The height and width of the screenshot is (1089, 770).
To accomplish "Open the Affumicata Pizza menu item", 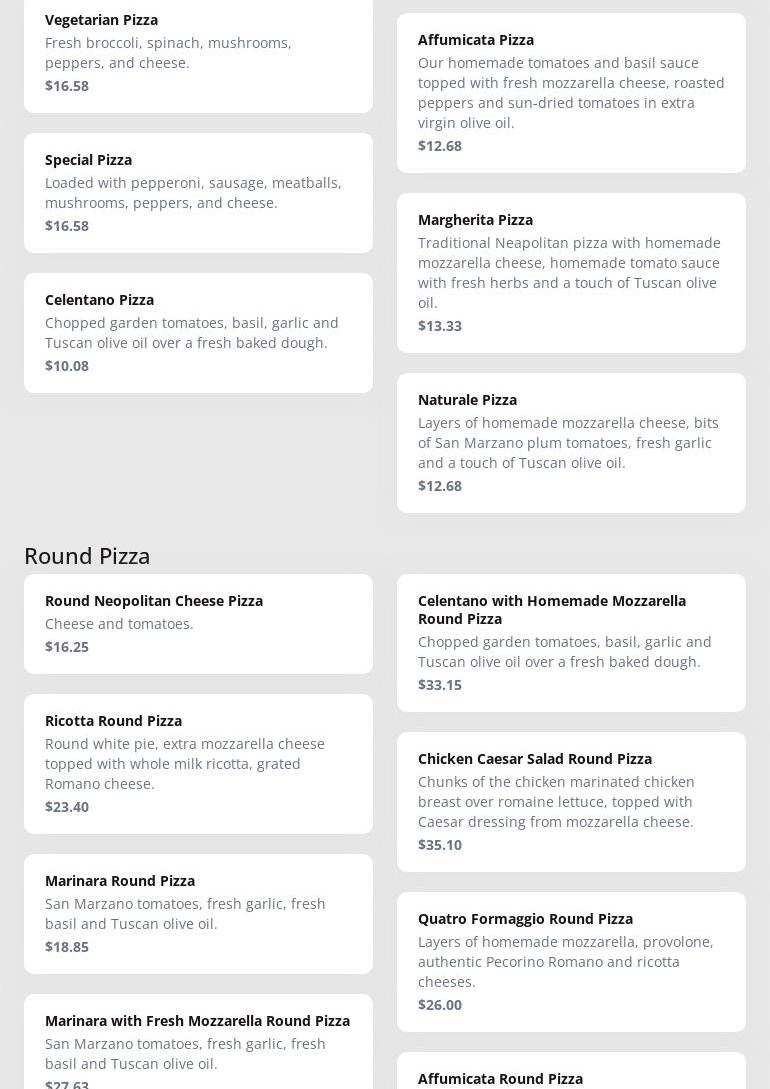I will [571, 92].
